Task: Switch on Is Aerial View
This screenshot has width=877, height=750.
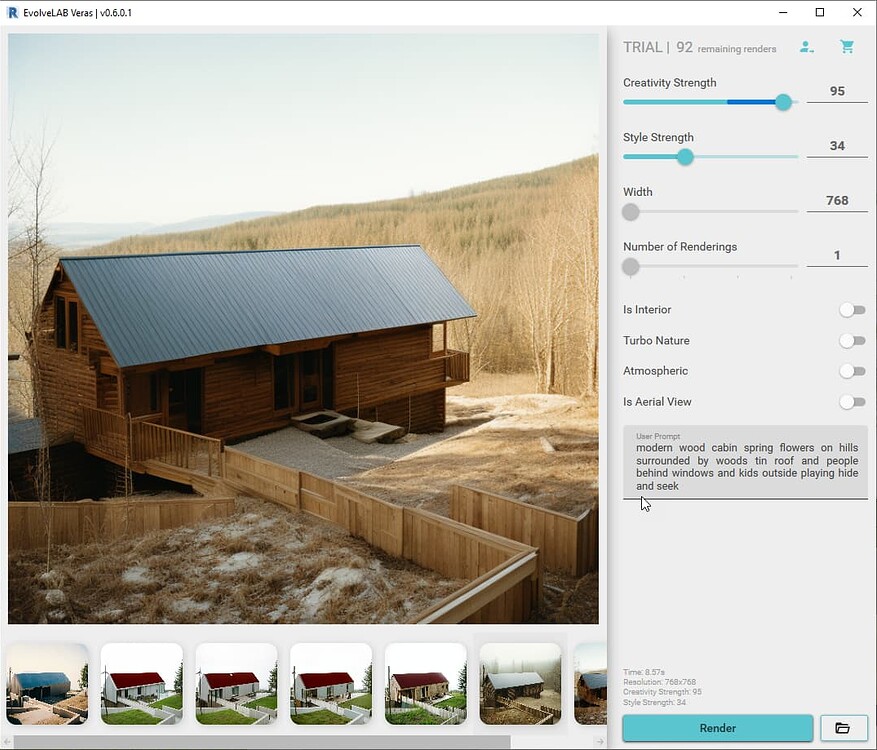Action: [852, 402]
